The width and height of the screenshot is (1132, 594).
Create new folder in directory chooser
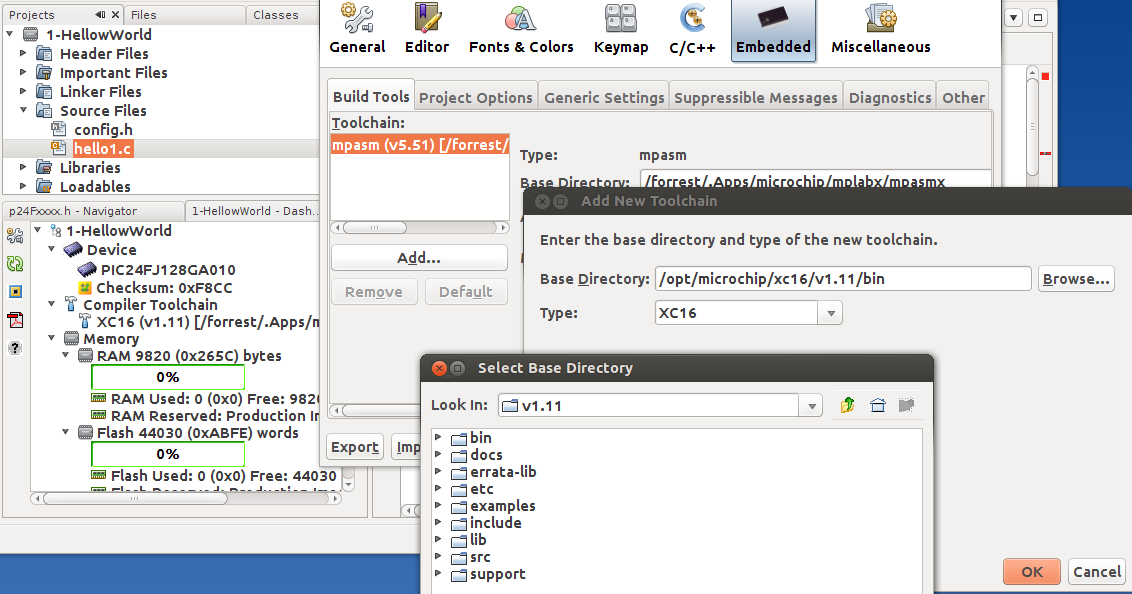point(907,405)
